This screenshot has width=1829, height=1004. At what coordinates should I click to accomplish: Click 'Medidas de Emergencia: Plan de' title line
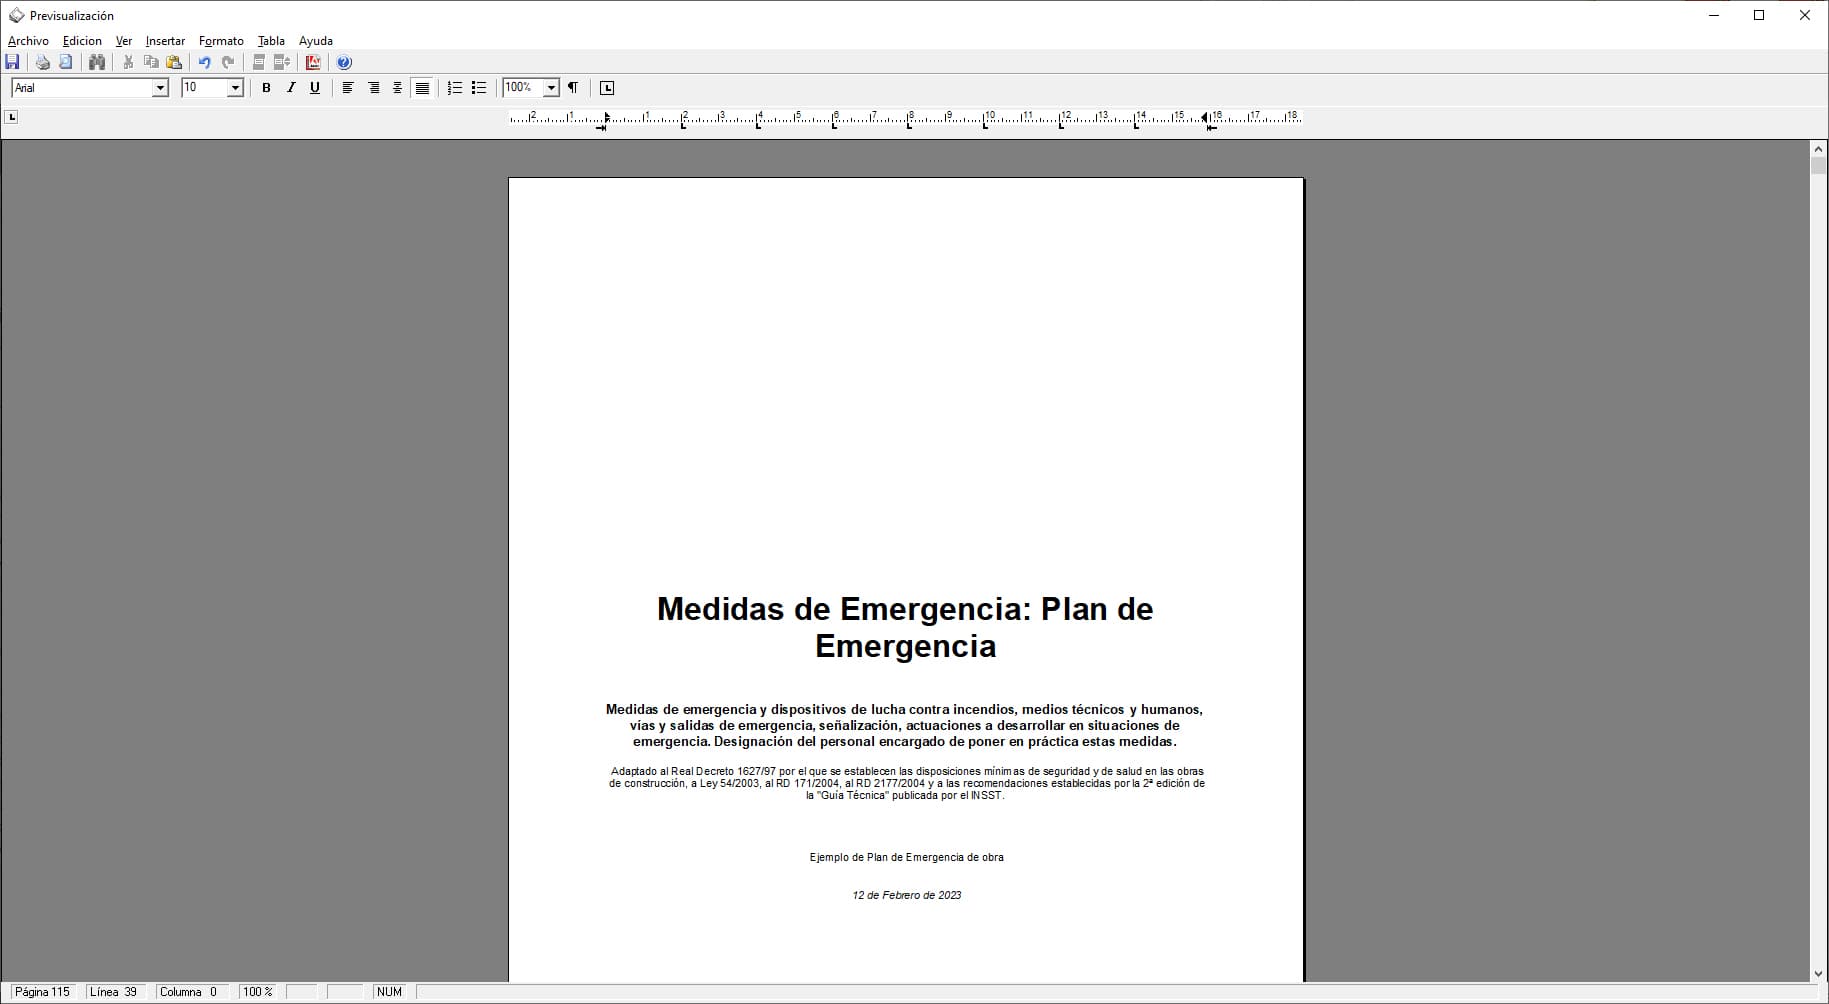click(x=905, y=609)
